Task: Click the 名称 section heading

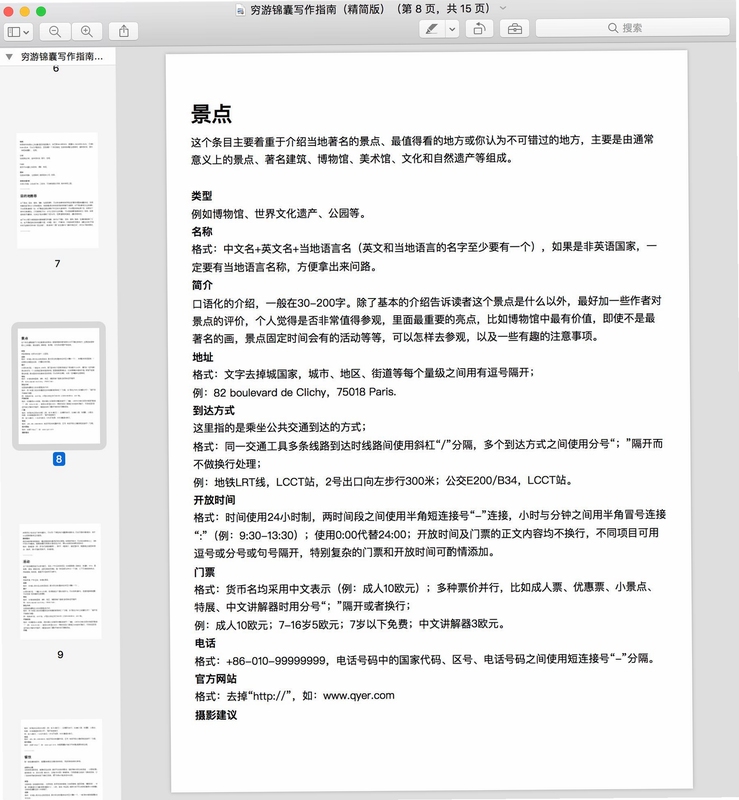Action: tap(202, 232)
